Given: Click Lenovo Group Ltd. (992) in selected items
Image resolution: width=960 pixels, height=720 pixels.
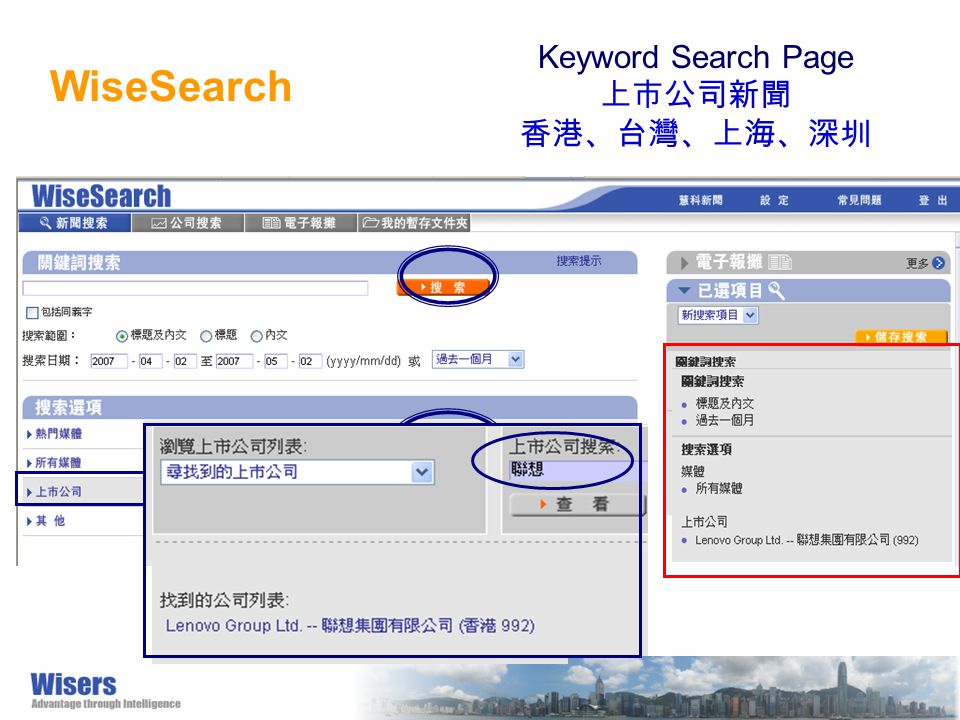Looking at the screenshot, I should 806,540.
